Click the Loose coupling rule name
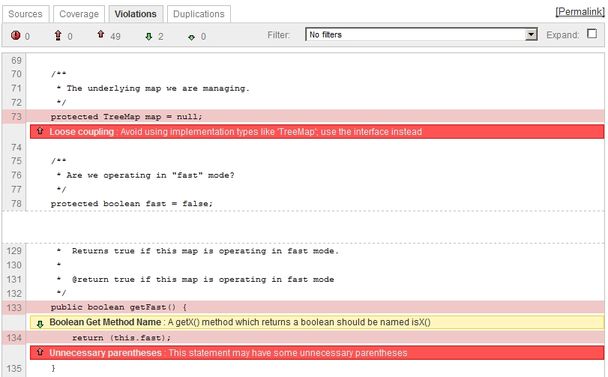This screenshot has height=377, width=608. click(82, 131)
